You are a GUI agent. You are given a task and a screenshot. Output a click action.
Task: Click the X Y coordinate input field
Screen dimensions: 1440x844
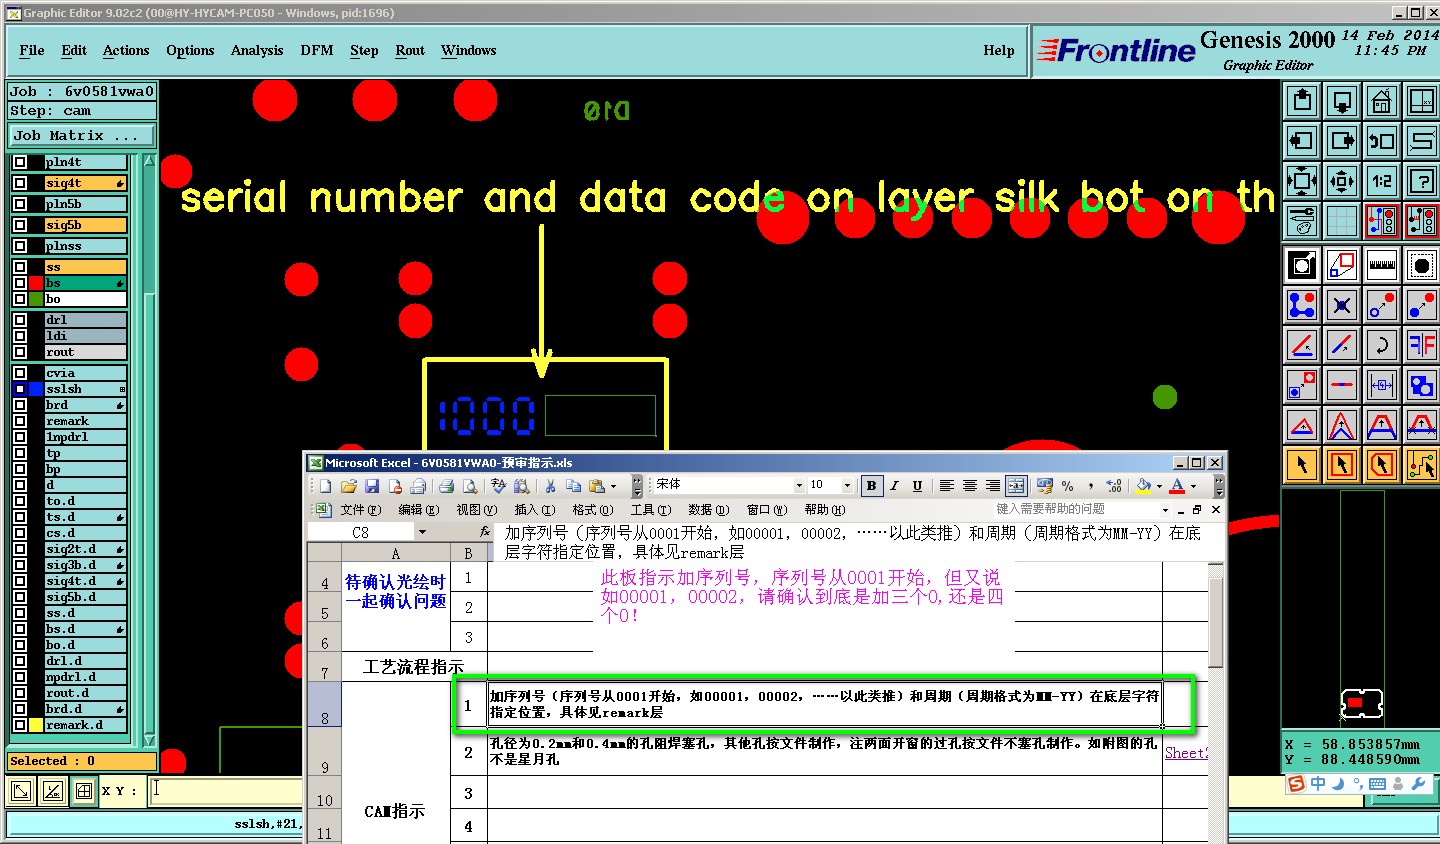click(x=226, y=791)
